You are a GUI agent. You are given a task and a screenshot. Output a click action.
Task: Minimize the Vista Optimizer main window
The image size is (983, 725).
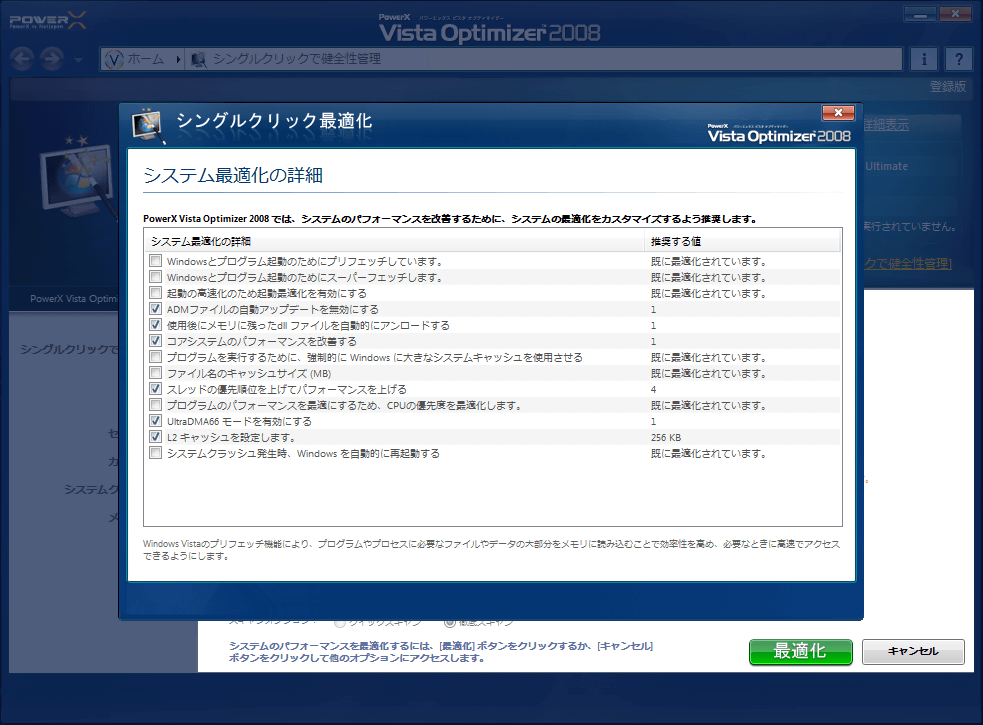coord(920,14)
